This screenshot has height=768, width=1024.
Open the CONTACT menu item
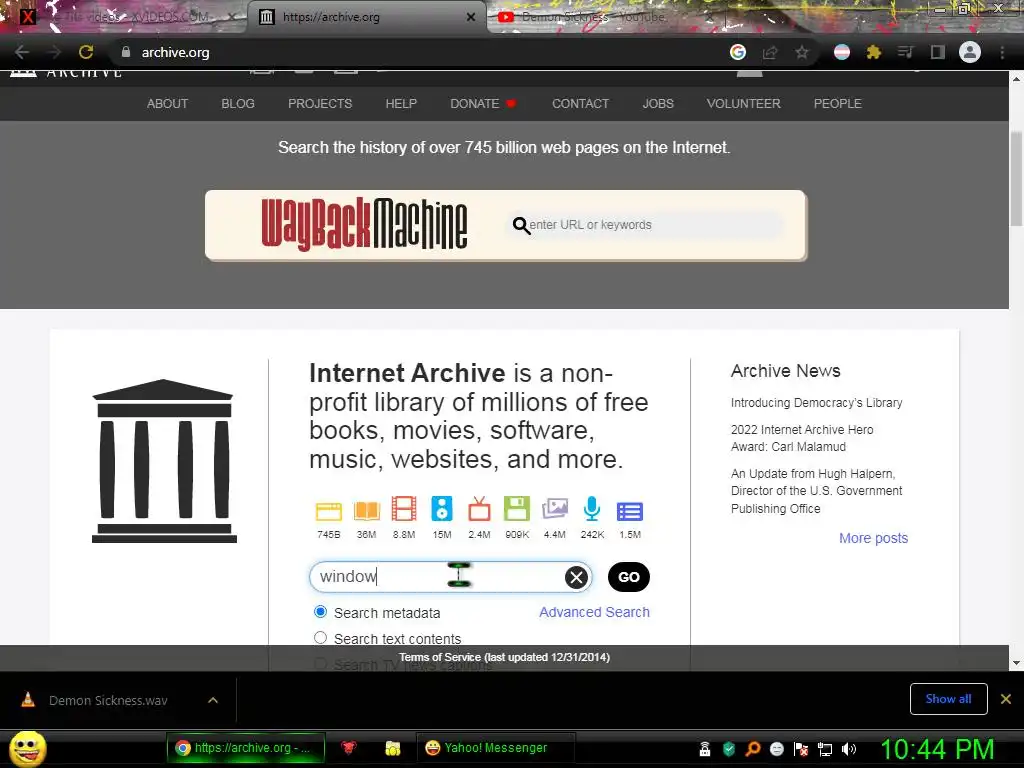point(581,104)
